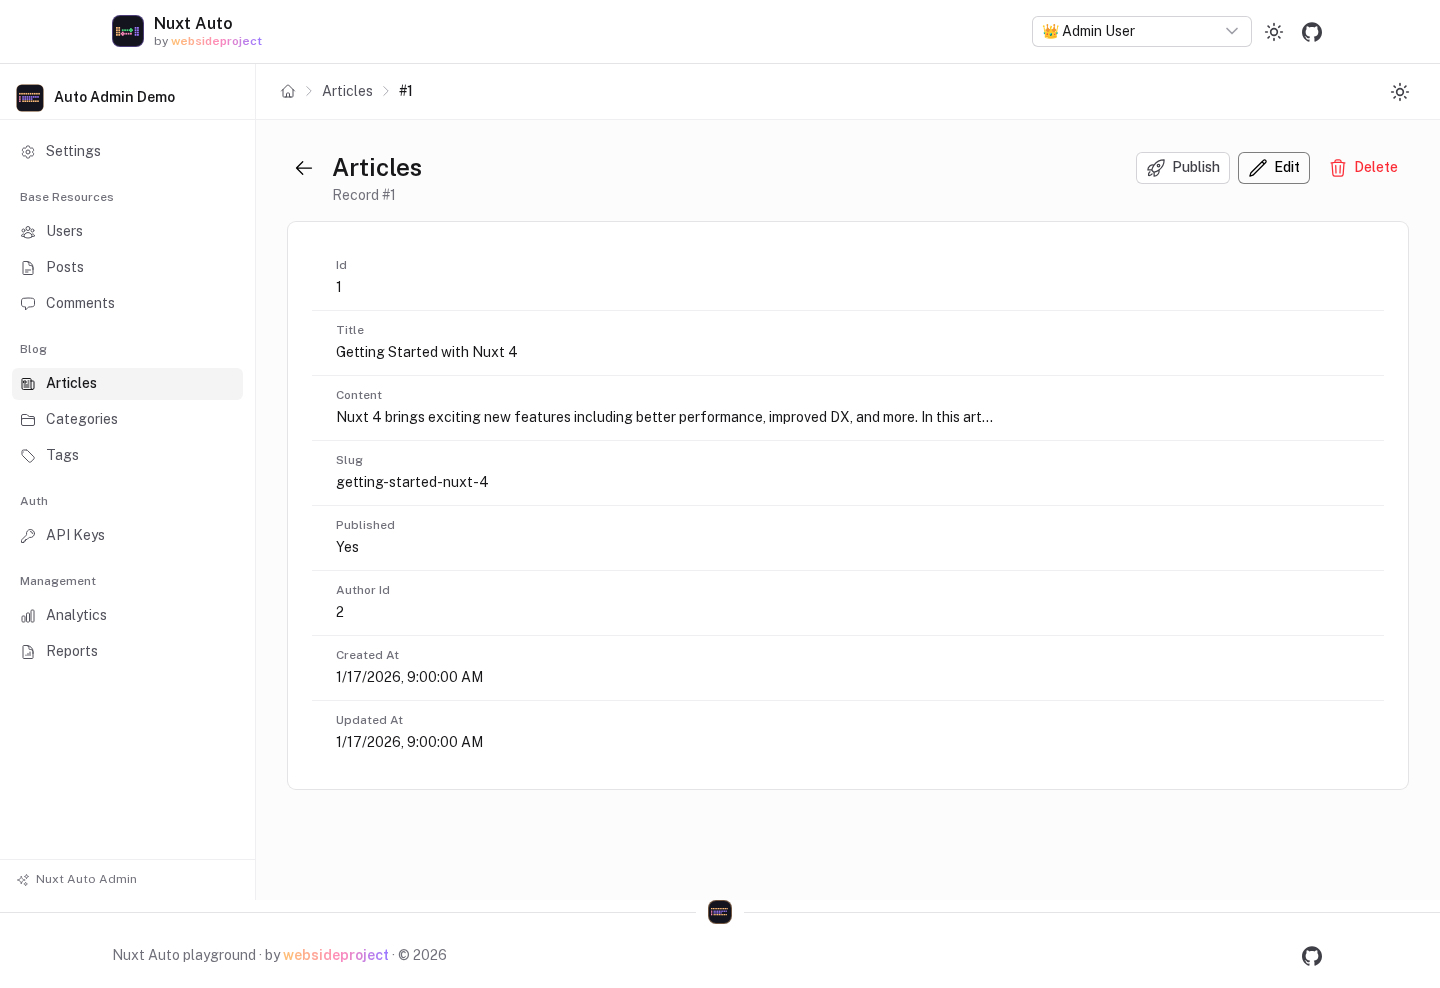Click the Nuxt Auto logo icon in header

128,31
